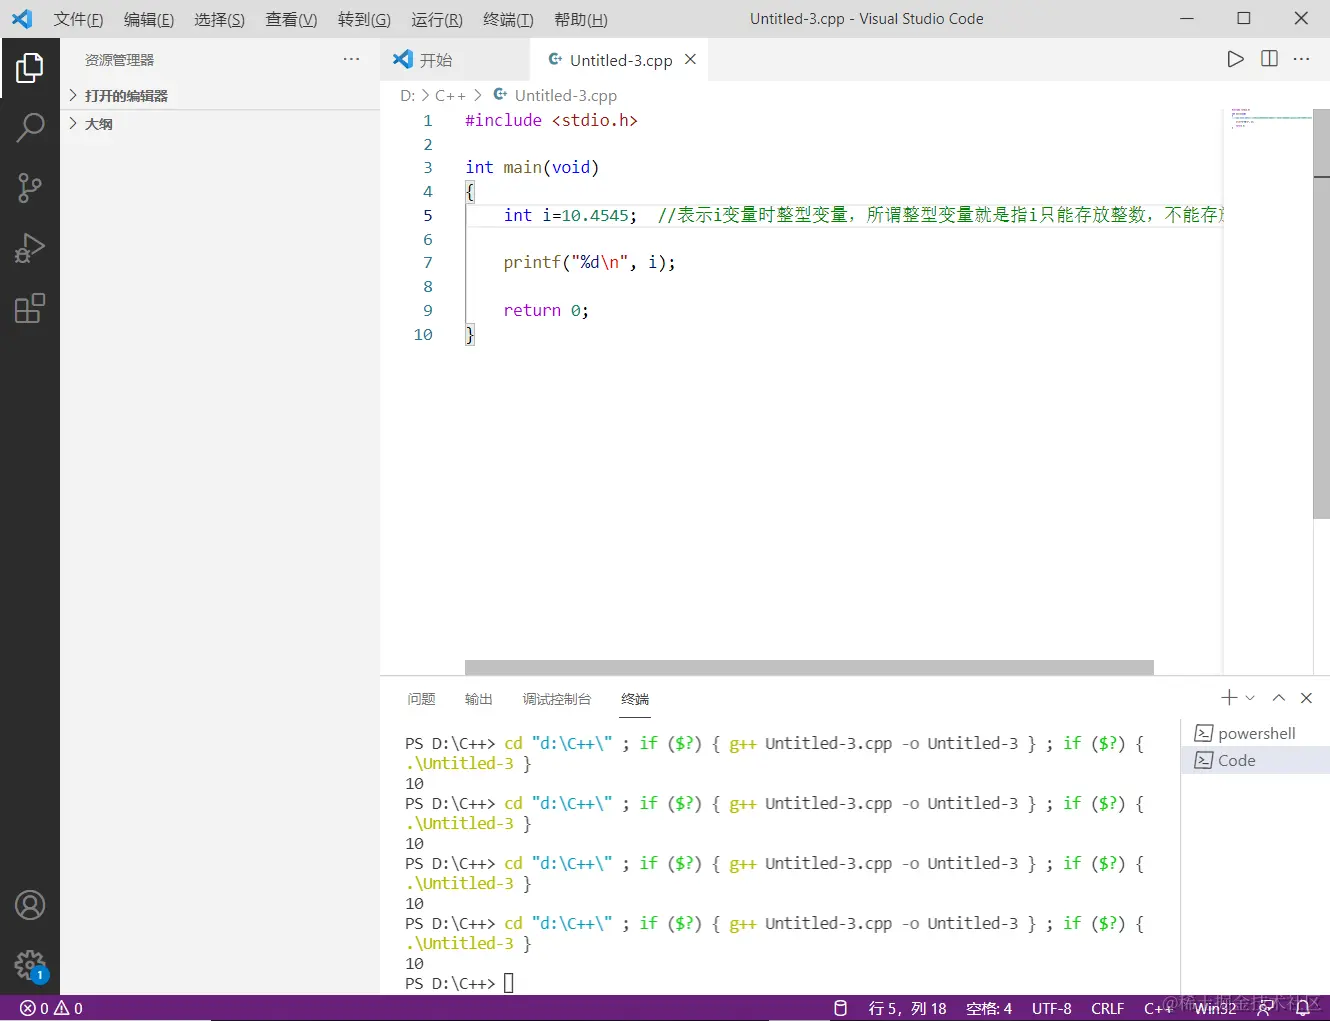This screenshot has width=1330, height=1021.
Task: Switch to the 问题 panel tab
Action: point(421,699)
